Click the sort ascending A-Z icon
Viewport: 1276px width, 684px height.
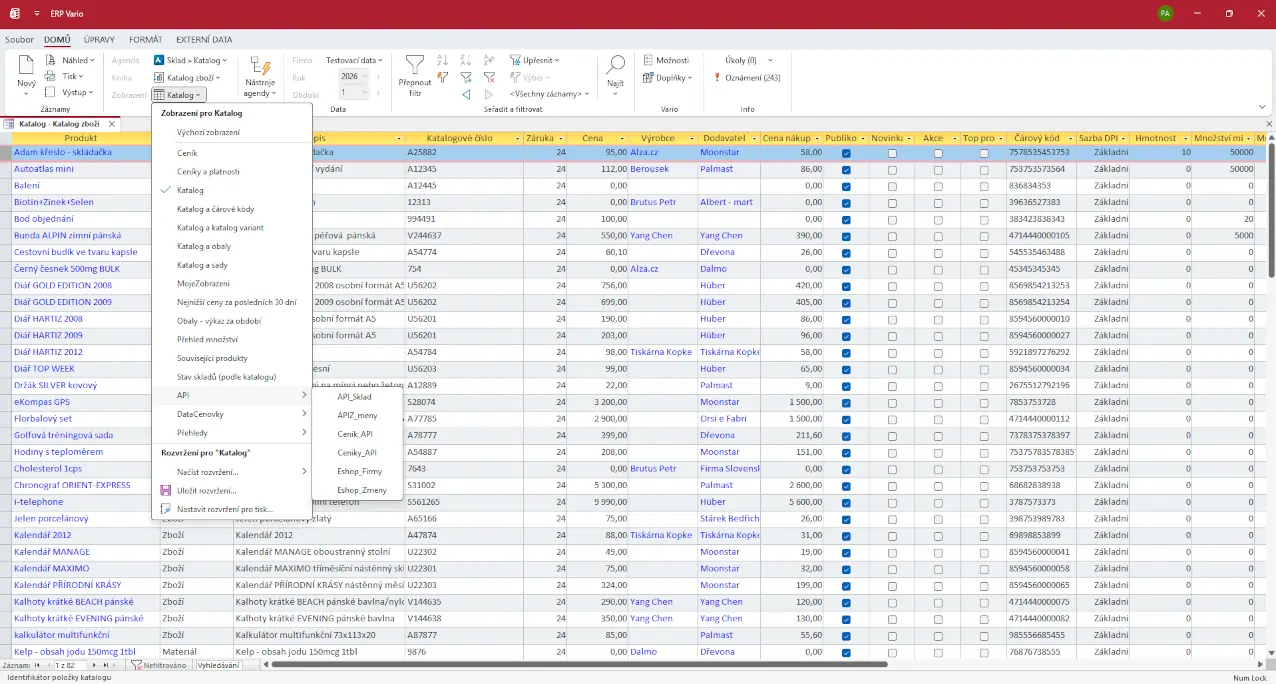442,60
